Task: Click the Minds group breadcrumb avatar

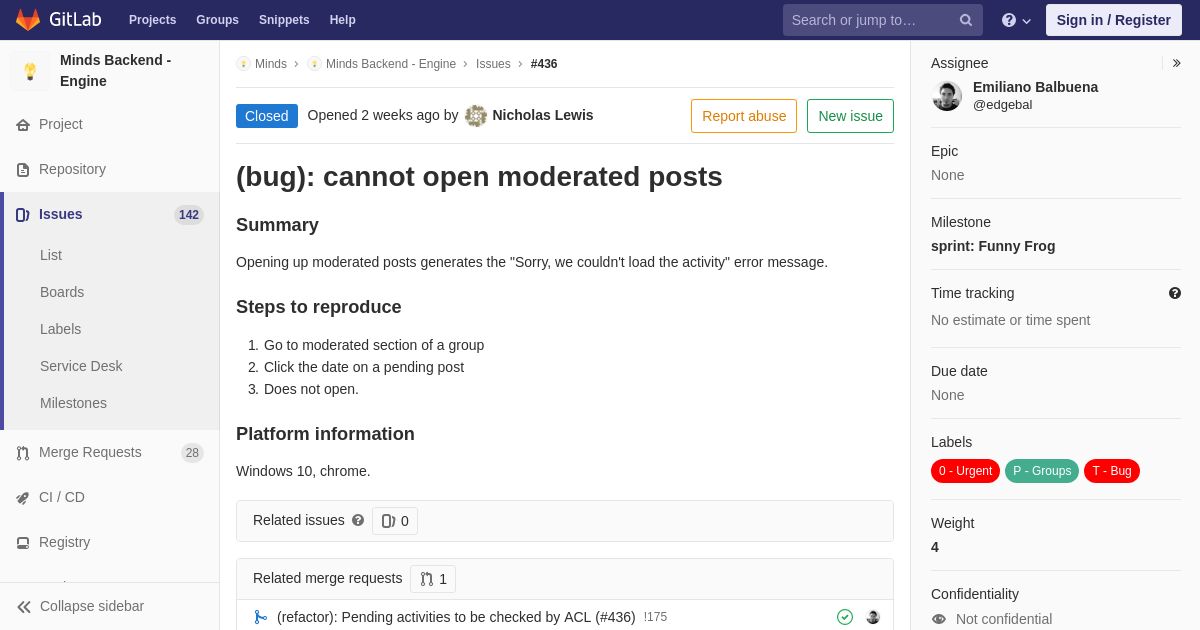Action: [x=243, y=64]
